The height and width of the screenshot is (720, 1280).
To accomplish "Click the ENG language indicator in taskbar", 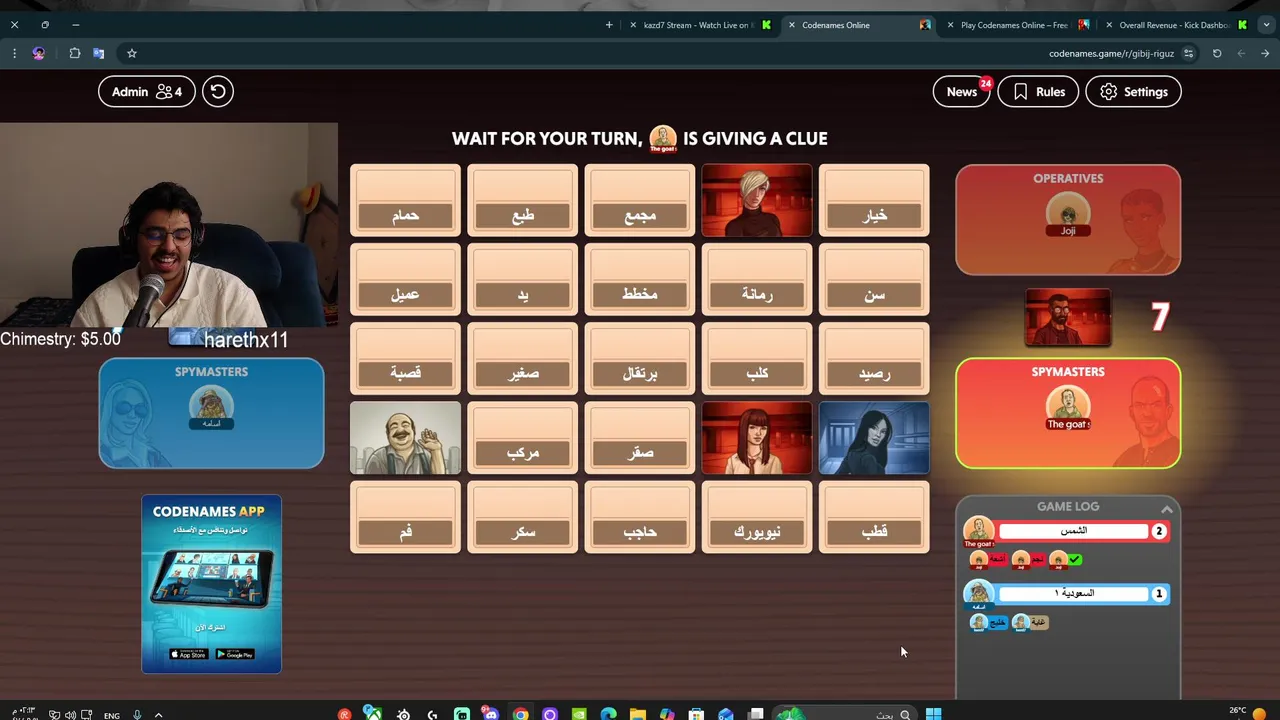I will [112, 715].
